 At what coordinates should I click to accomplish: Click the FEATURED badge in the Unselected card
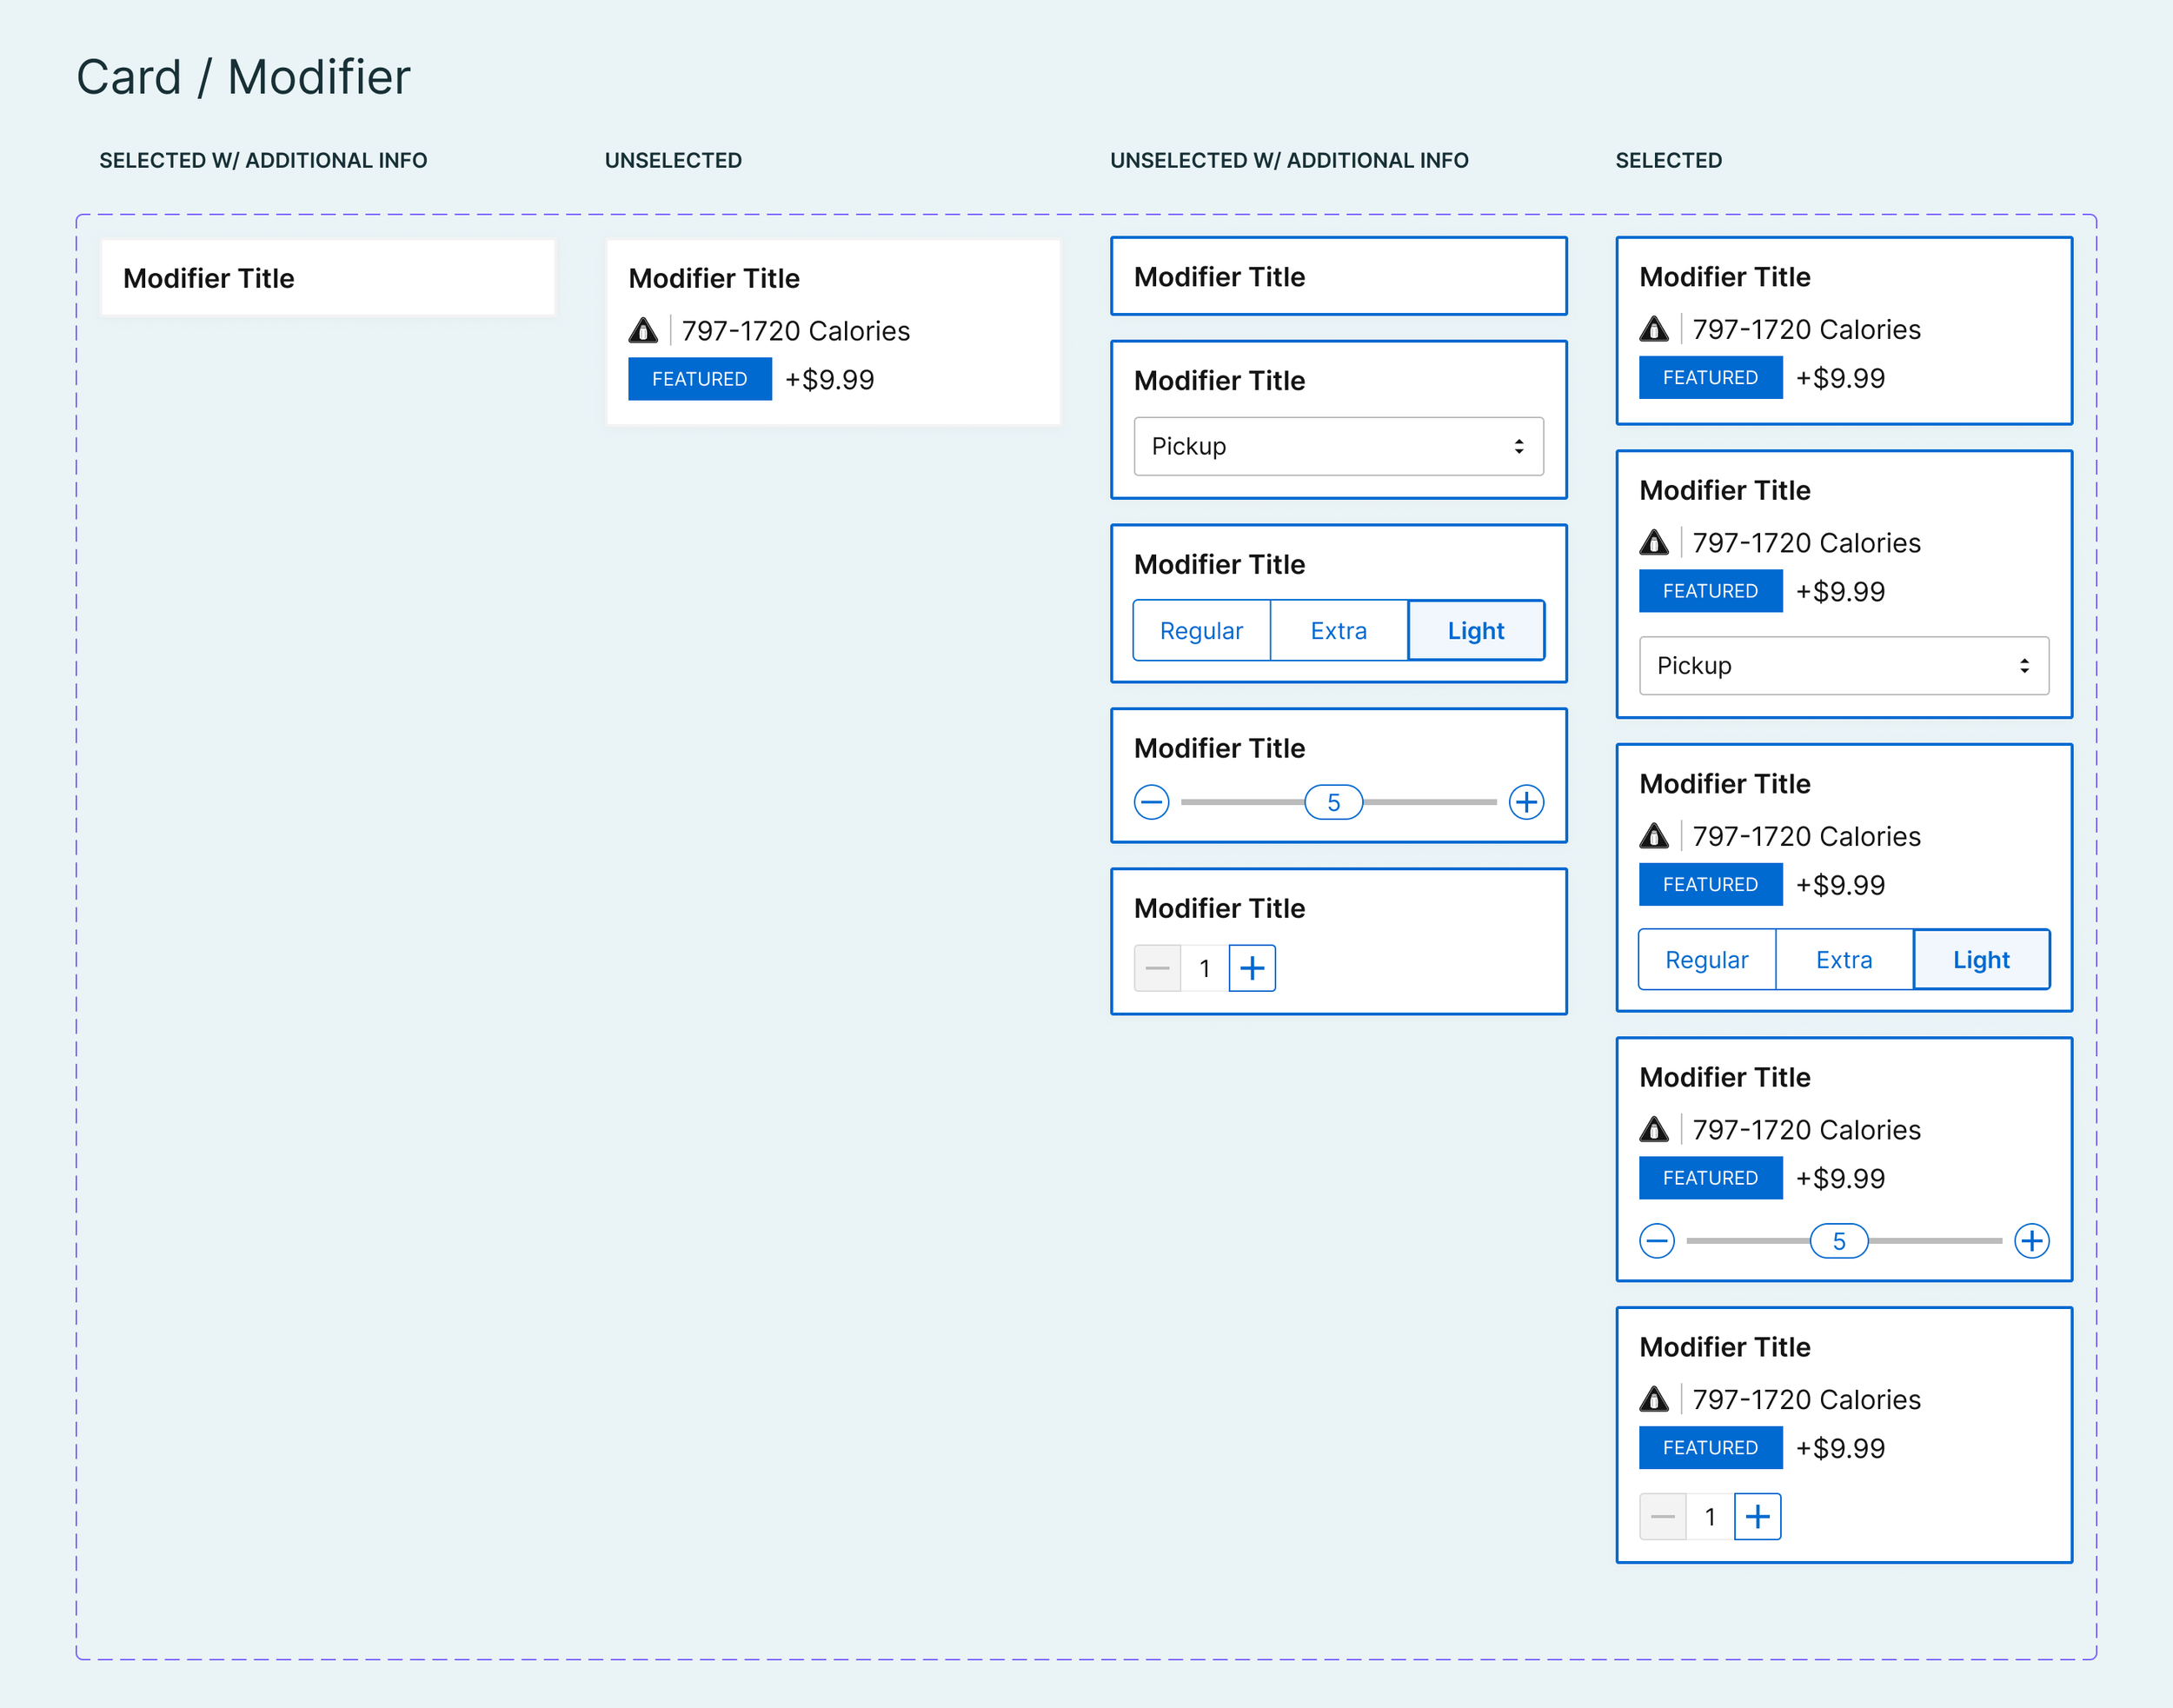[699, 379]
